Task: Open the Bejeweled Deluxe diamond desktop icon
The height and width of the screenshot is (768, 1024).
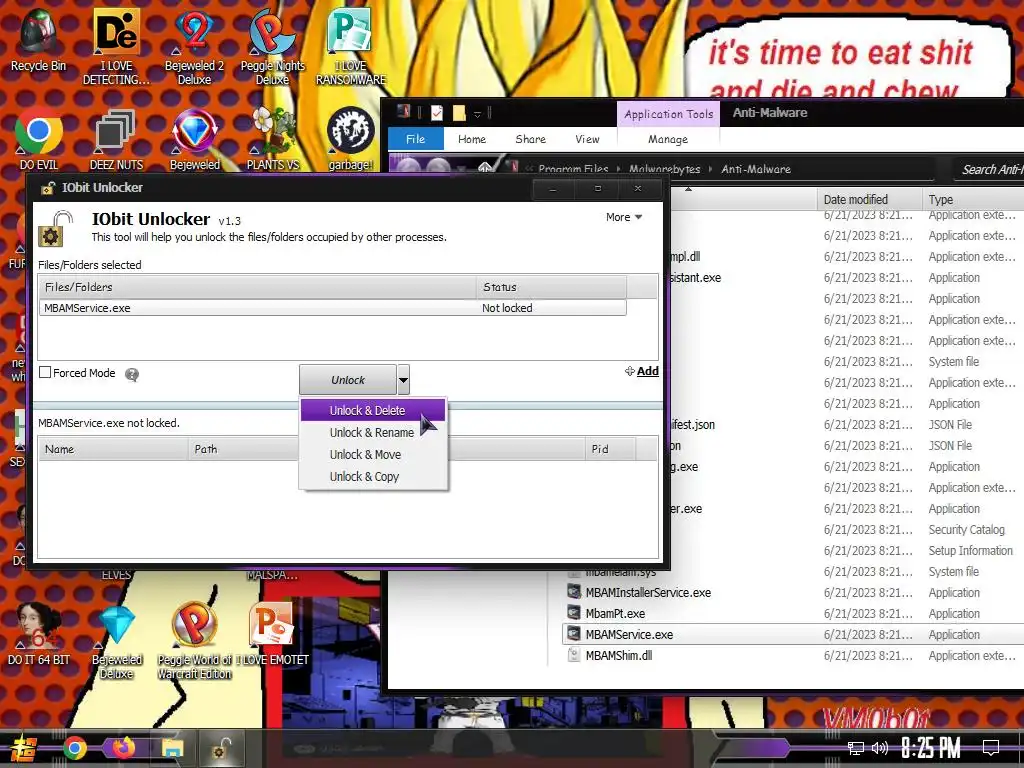Action: coord(117,641)
